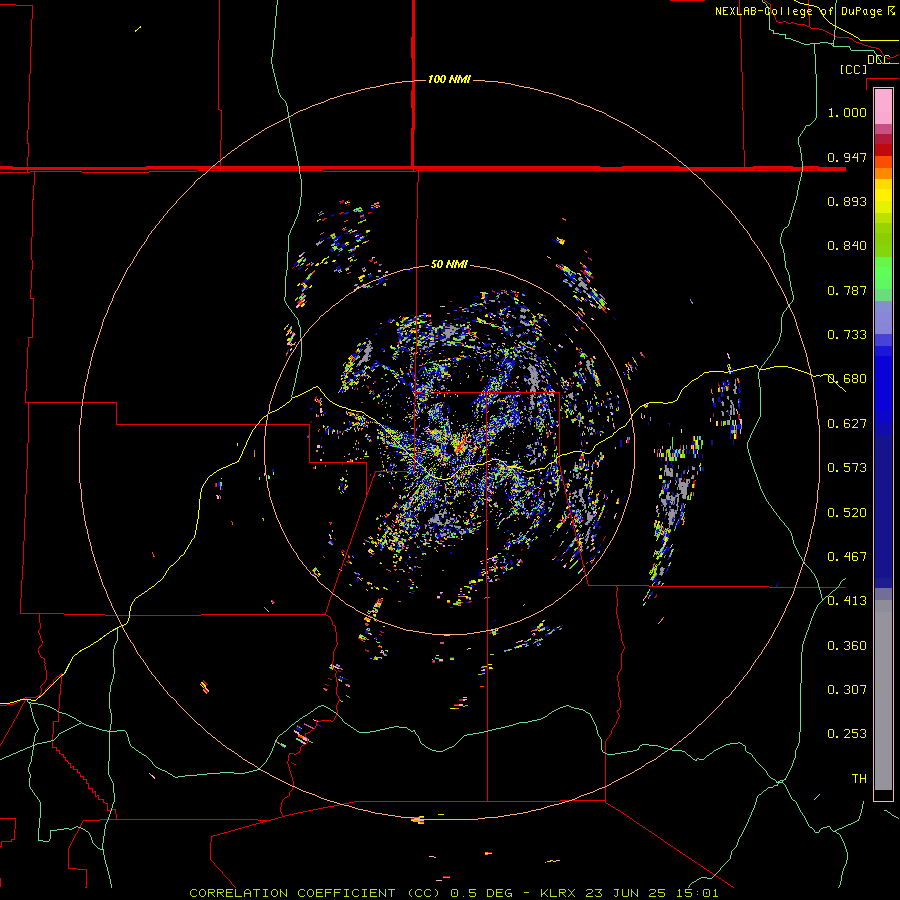Click the 0.573 legend value
This screenshot has width=900, height=900.
pos(847,467)
